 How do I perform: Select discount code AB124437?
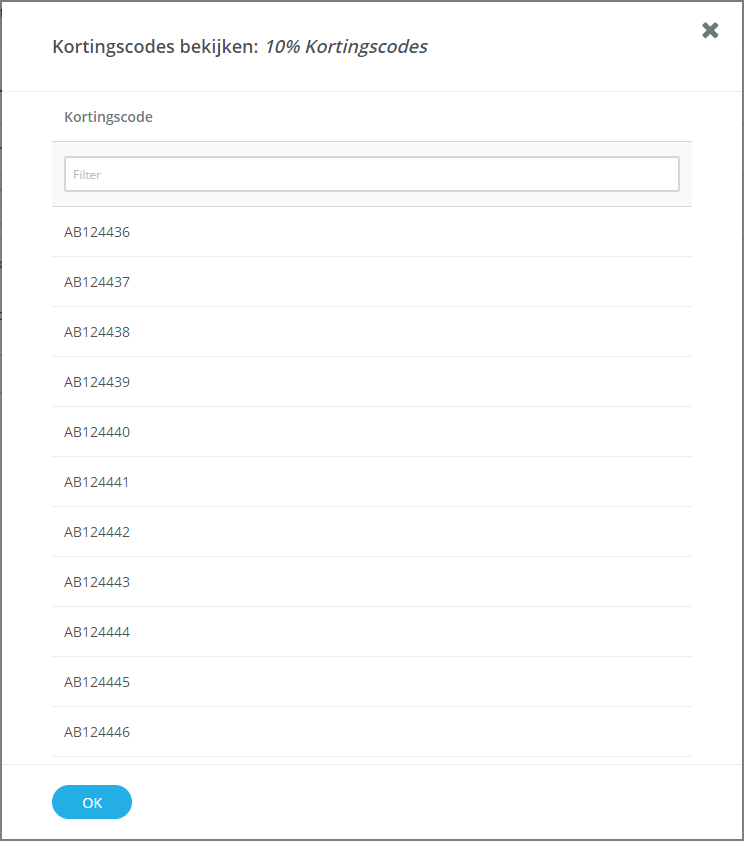tap(96, 282)
